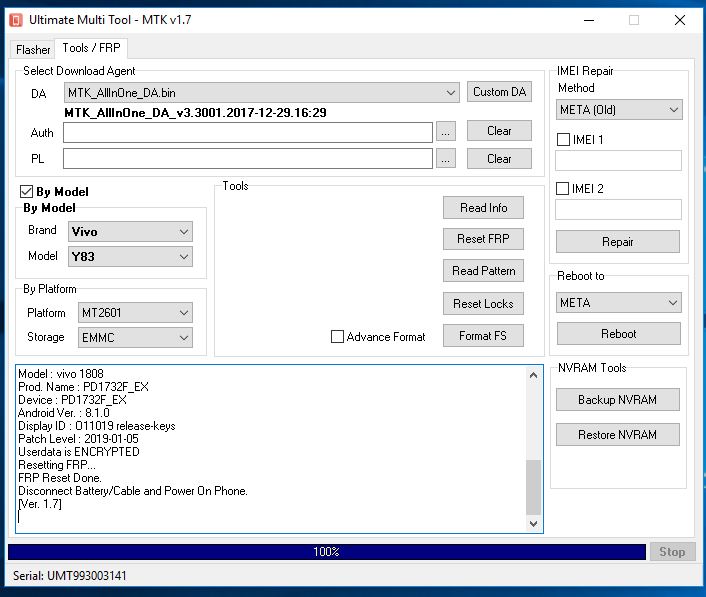The image size is (706, 597).
Task: Click the IMEI 2 input field
Action: coord(618,210)
